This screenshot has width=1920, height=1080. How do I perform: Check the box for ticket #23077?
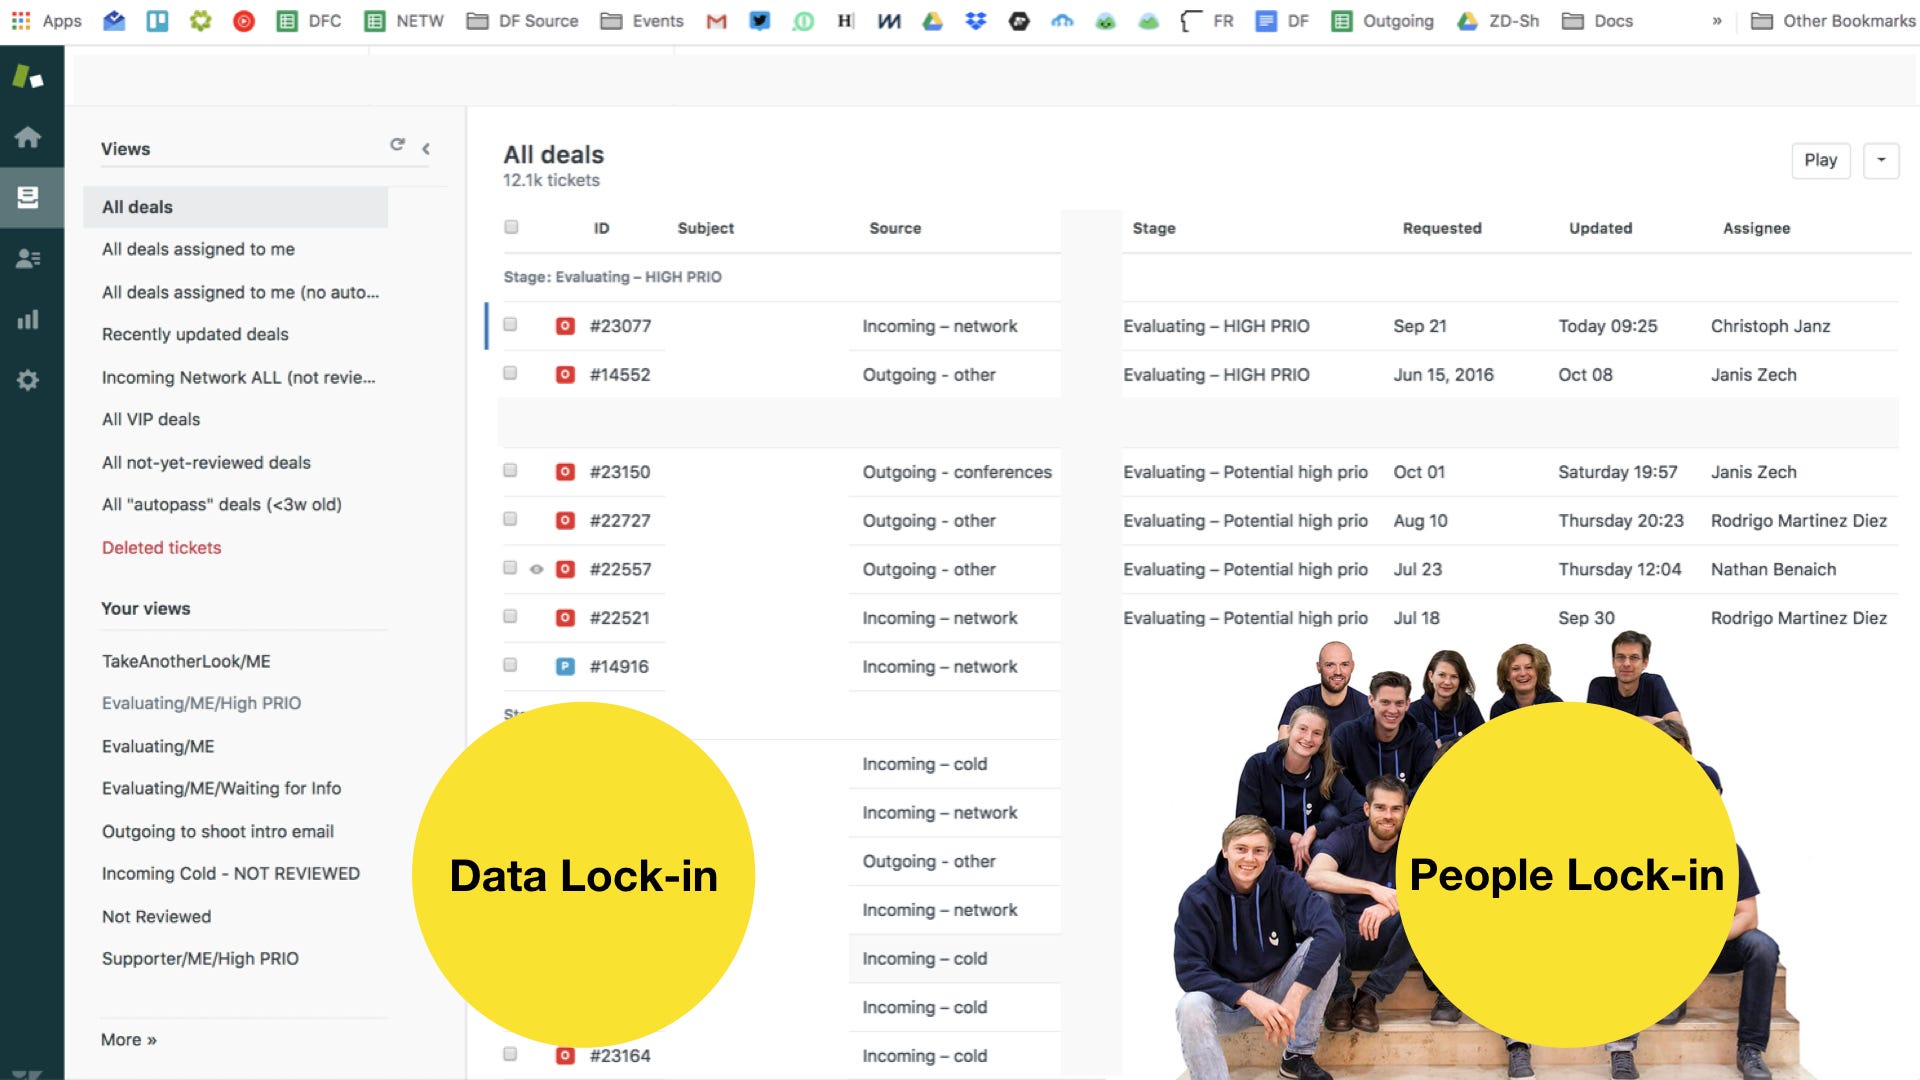pos(510,325)
